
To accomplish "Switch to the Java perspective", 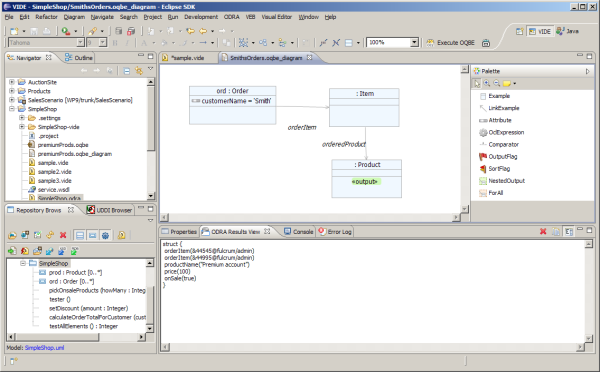I will click(568, 31).
